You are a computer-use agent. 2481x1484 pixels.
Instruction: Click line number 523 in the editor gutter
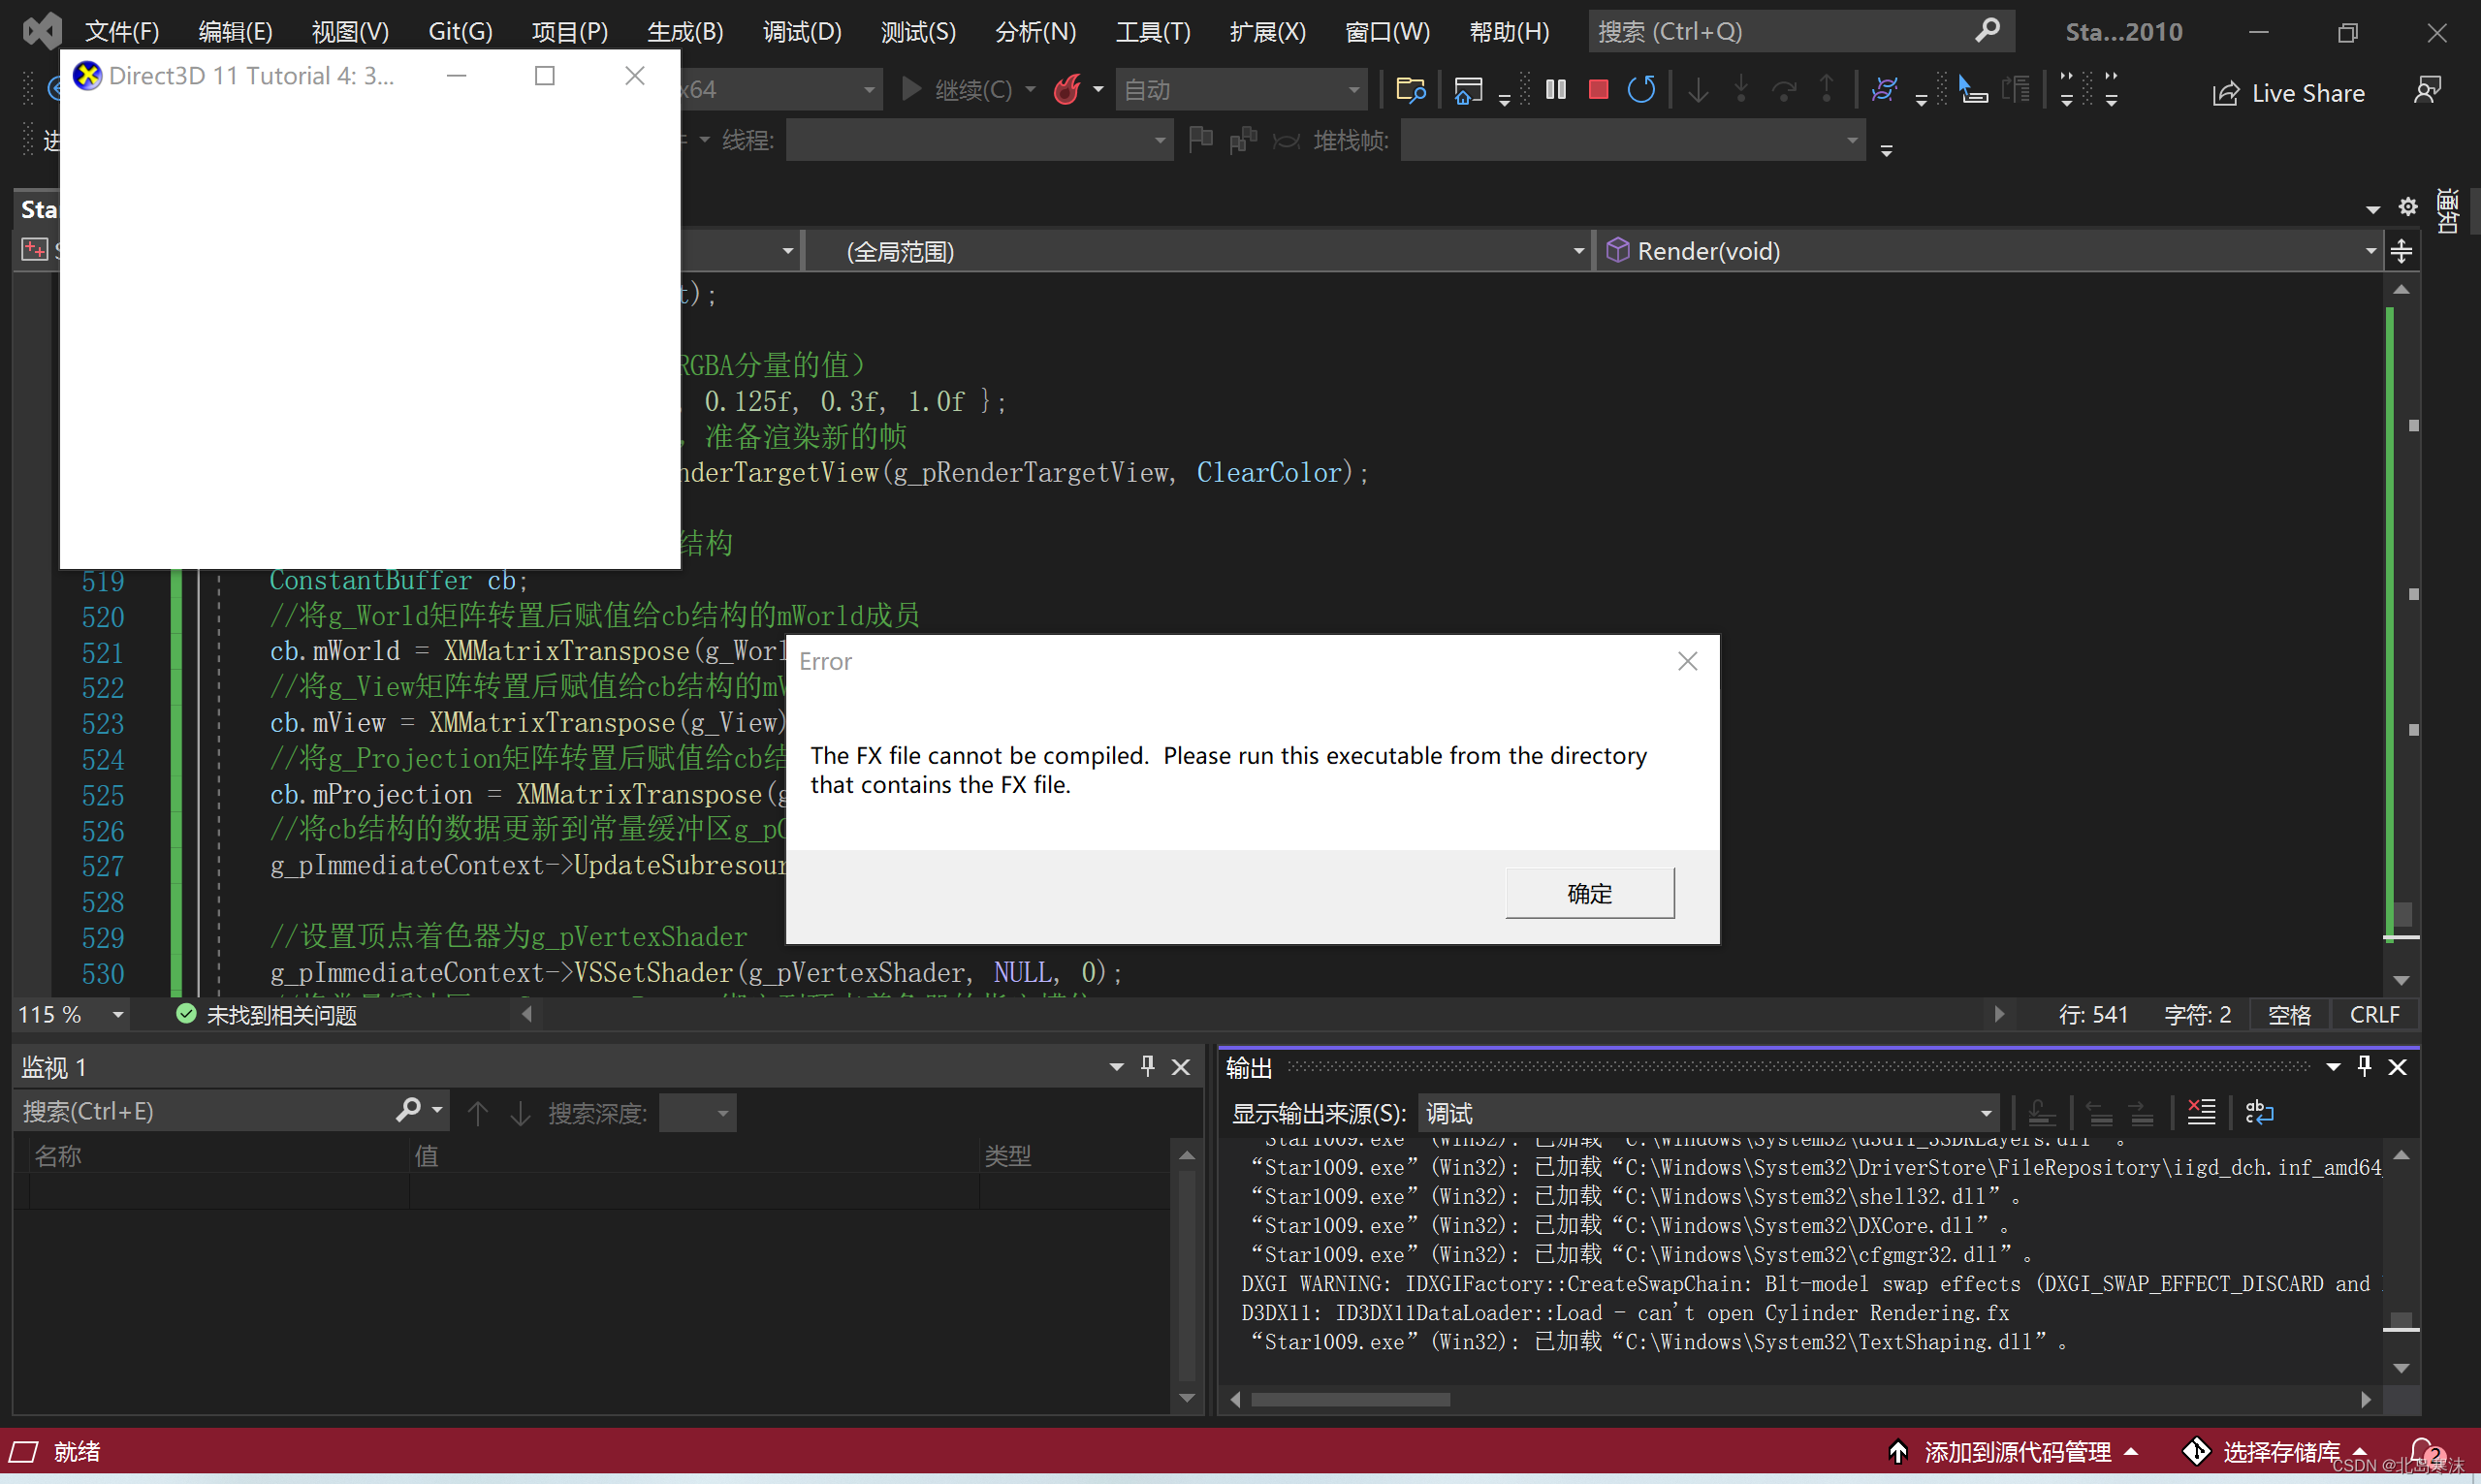102,724
